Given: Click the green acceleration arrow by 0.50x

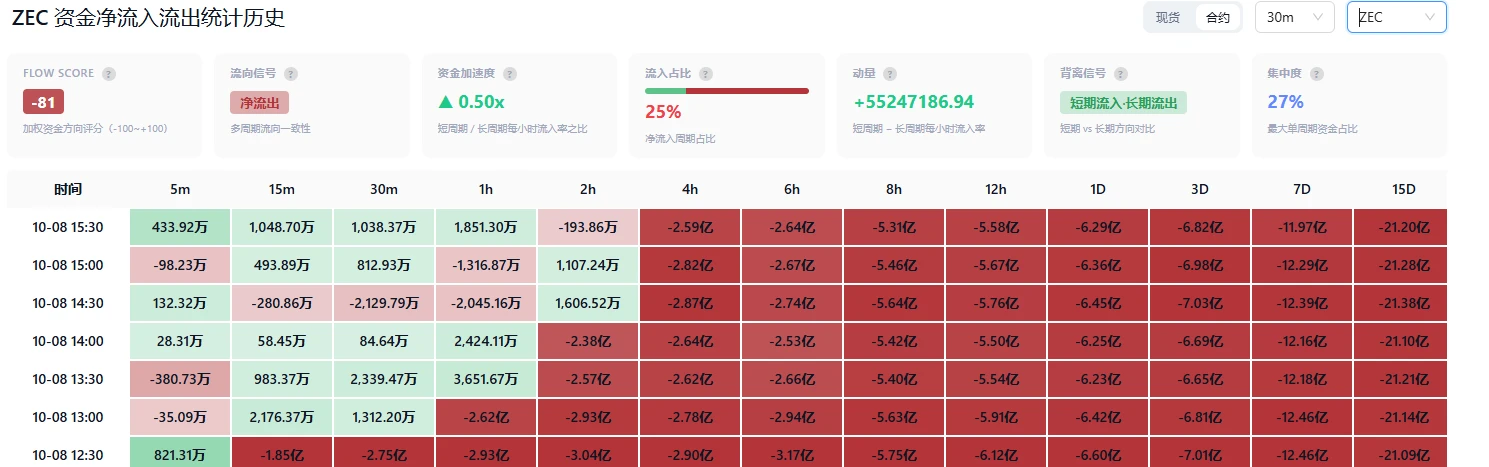Looking at the screenshot, I should coord(445,102).
